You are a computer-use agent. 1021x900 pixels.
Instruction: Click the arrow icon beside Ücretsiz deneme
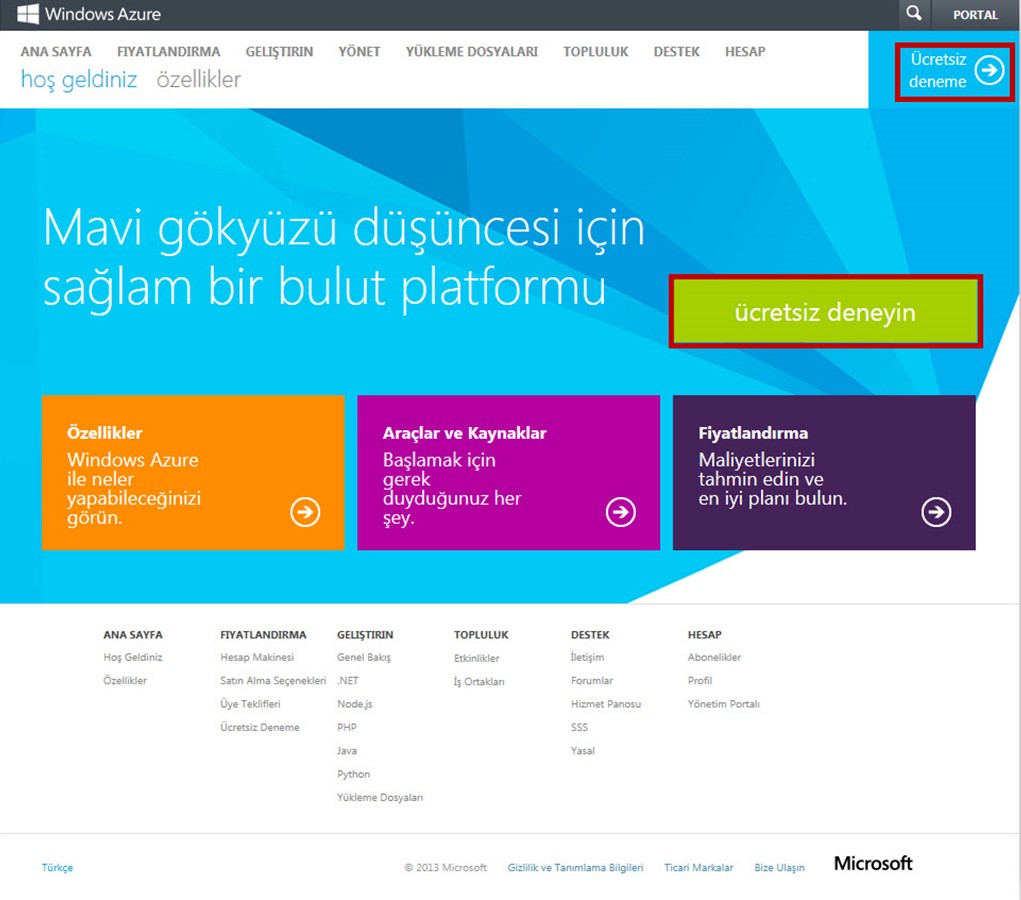(x=989, y=70)
